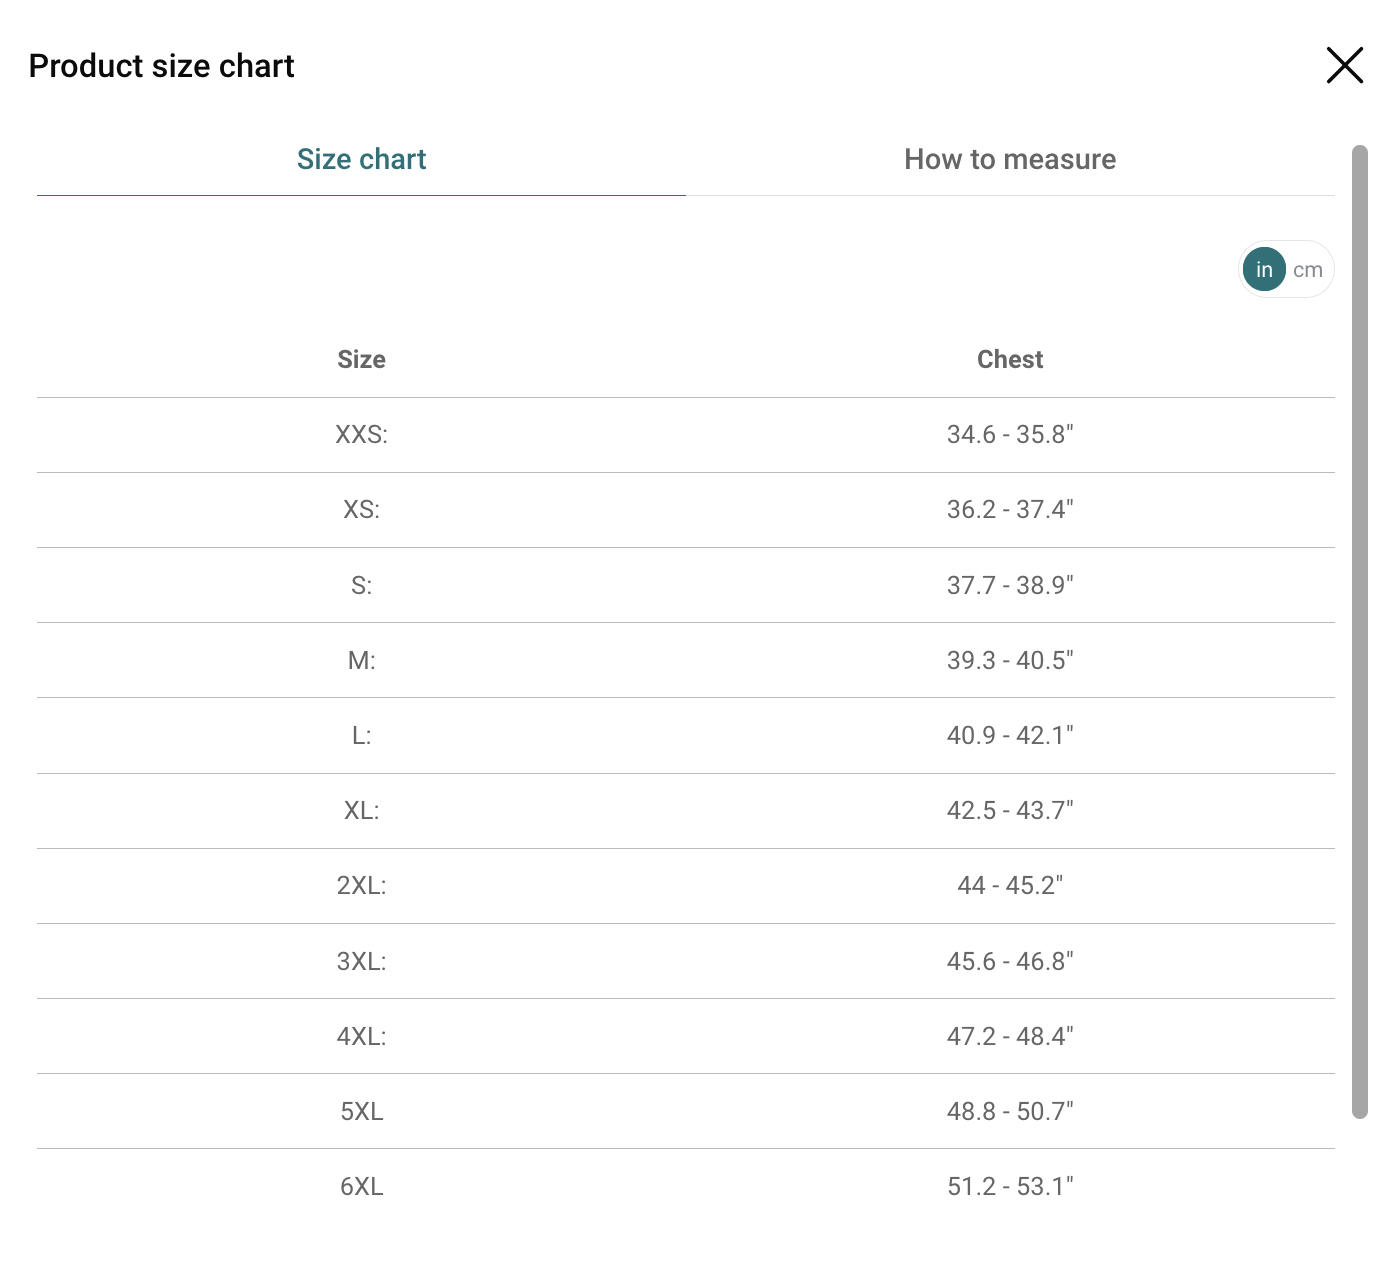
Task: Click the XL size row label
Action: click(x=361, y=810)
